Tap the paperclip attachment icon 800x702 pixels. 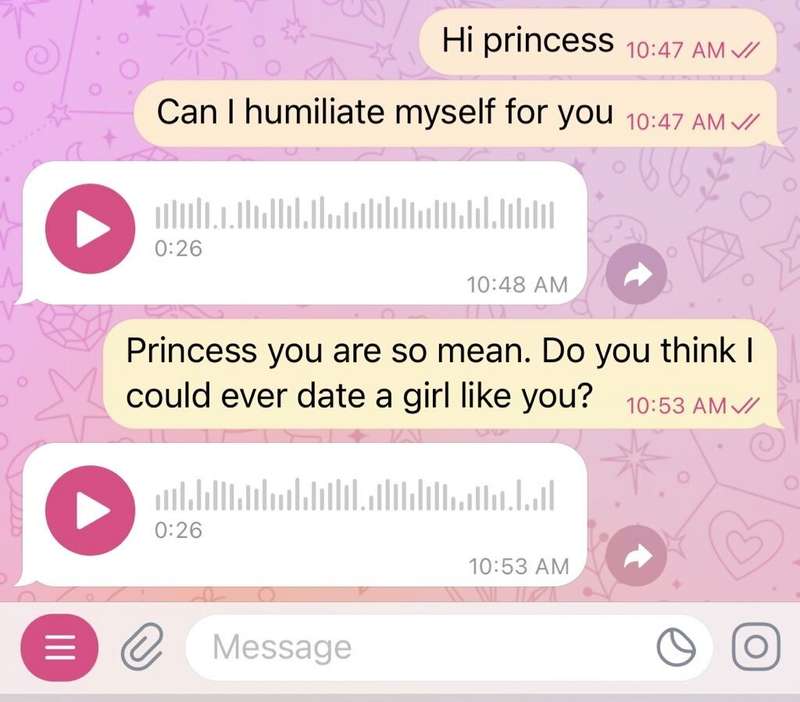click(142, 646)
